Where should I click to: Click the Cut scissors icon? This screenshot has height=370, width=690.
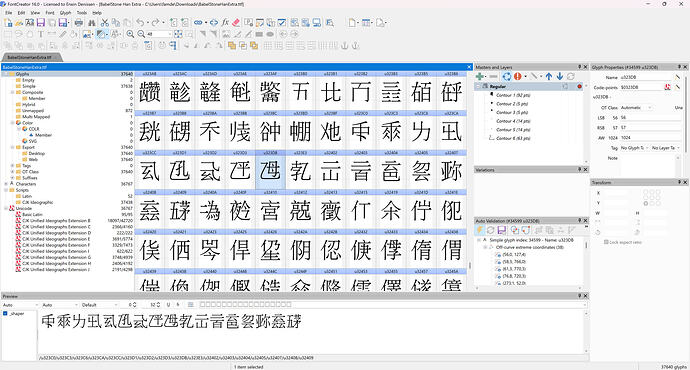click(105, 22)
